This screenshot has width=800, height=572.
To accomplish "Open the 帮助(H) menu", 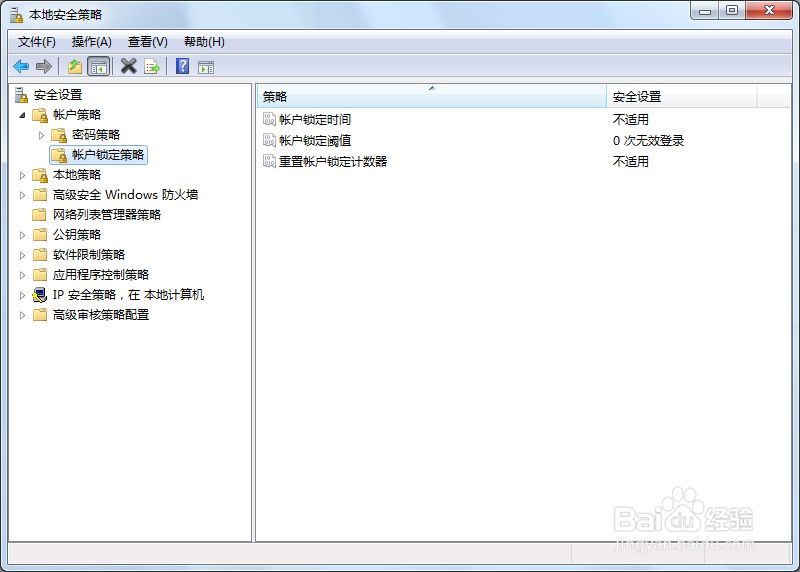I will [x=204, y=42].
